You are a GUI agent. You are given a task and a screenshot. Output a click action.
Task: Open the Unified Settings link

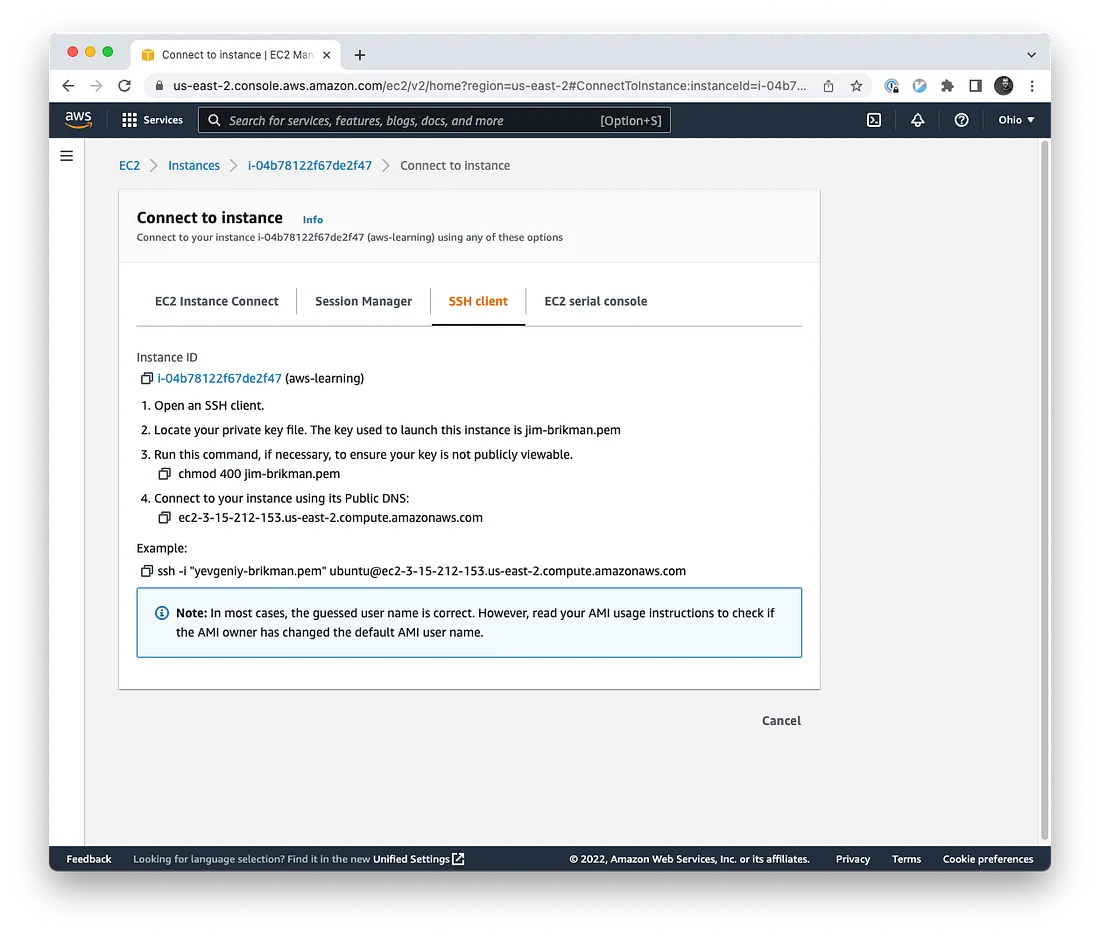418,859
